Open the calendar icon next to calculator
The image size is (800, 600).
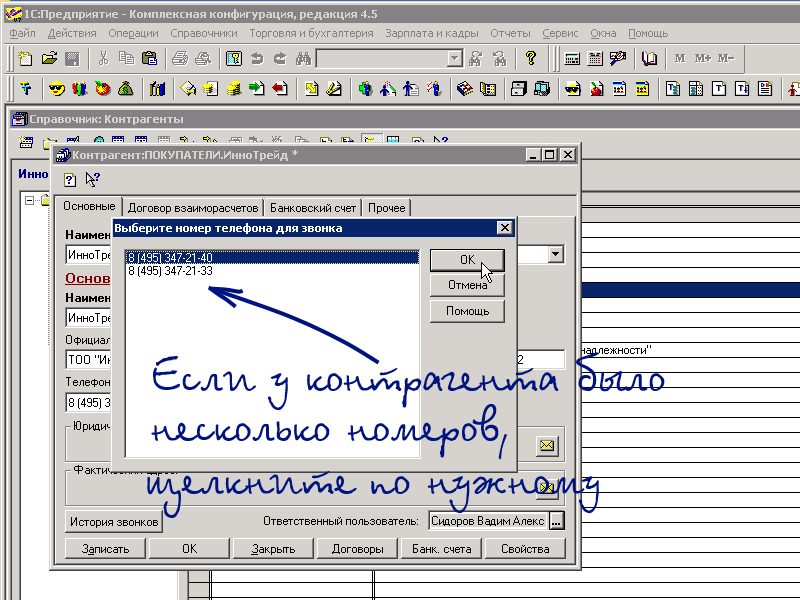[x=595, y=59]
